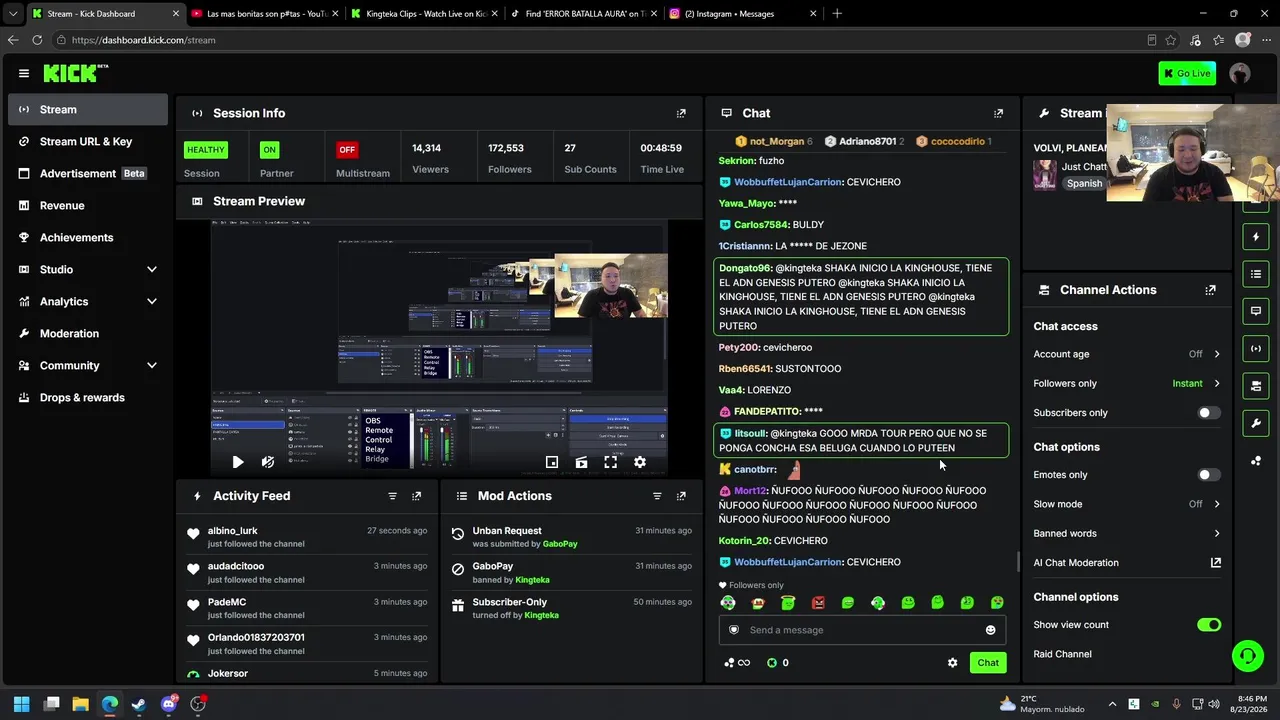Toggle Show view count switch
1280x720 pixels.
pyautogui.click(x=1209, y=625)
